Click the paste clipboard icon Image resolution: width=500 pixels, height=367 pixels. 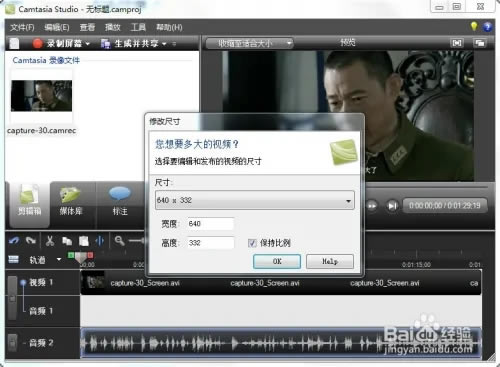coord(84,241)
